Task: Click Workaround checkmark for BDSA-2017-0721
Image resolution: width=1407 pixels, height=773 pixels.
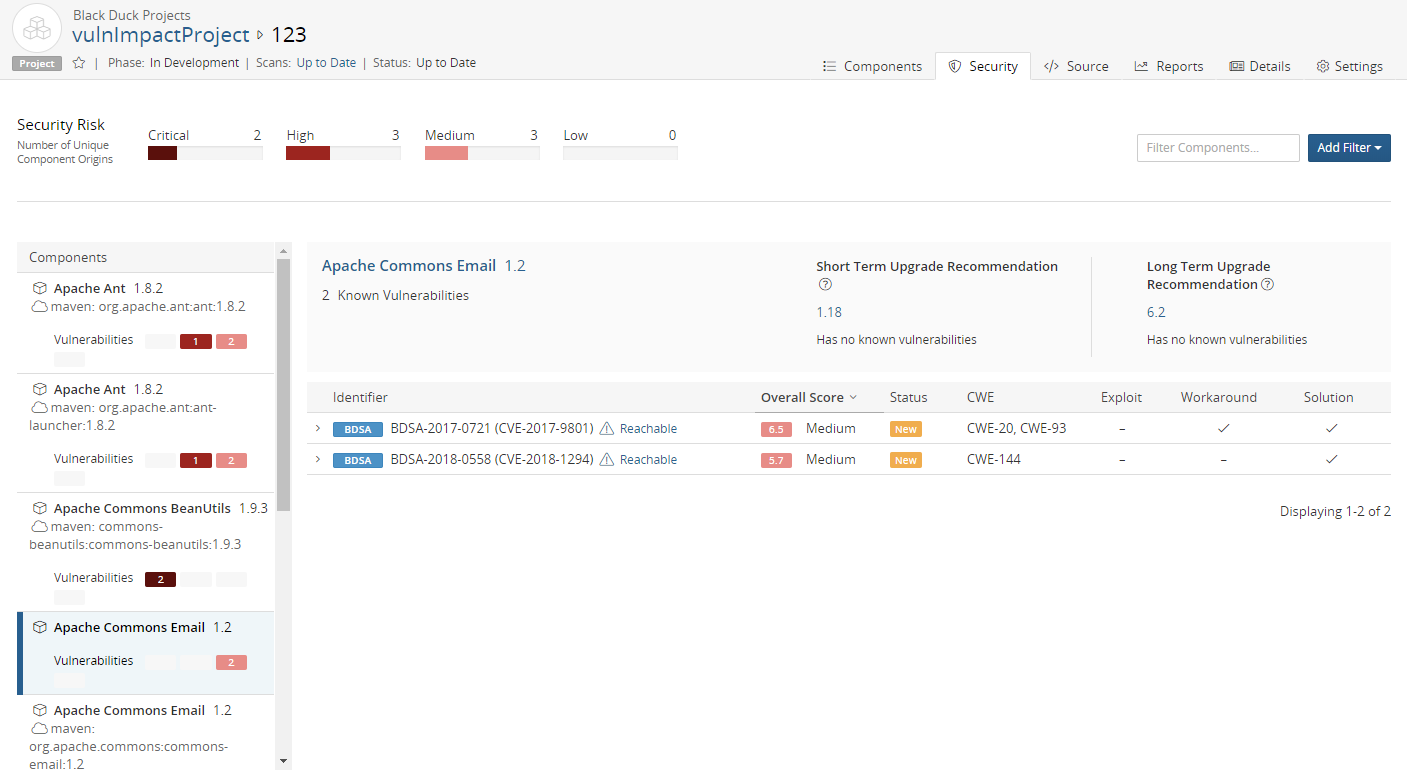Action: pyautogui.click(x=1223, y=429)
